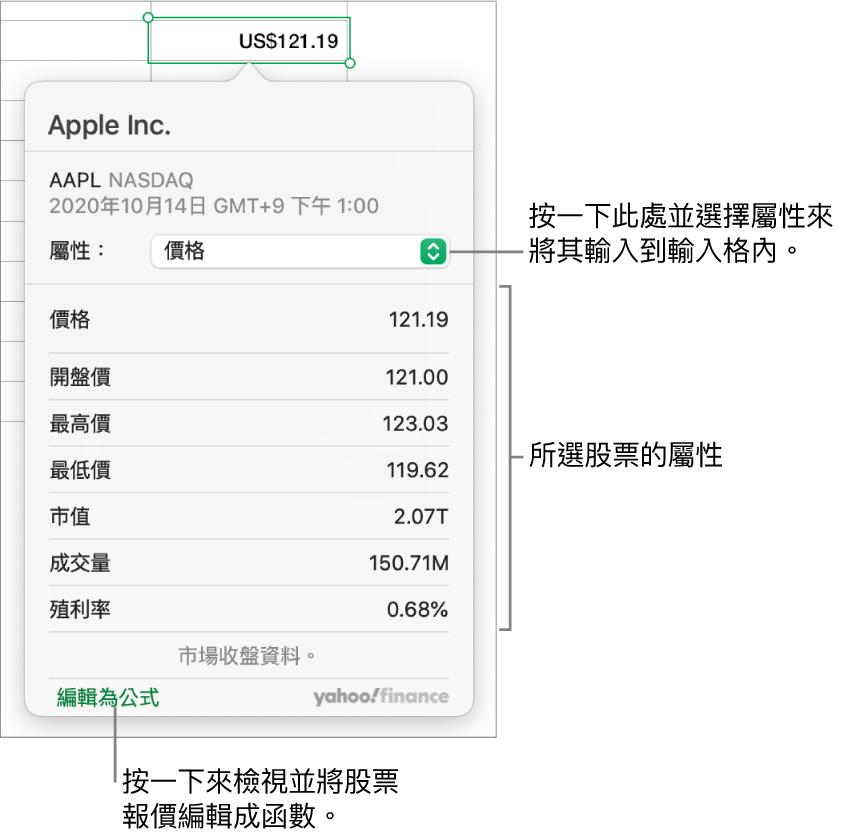The image size is (849, 833).
Task: Click the NASDAQ exchange label
Action: (x=151, y=180)
